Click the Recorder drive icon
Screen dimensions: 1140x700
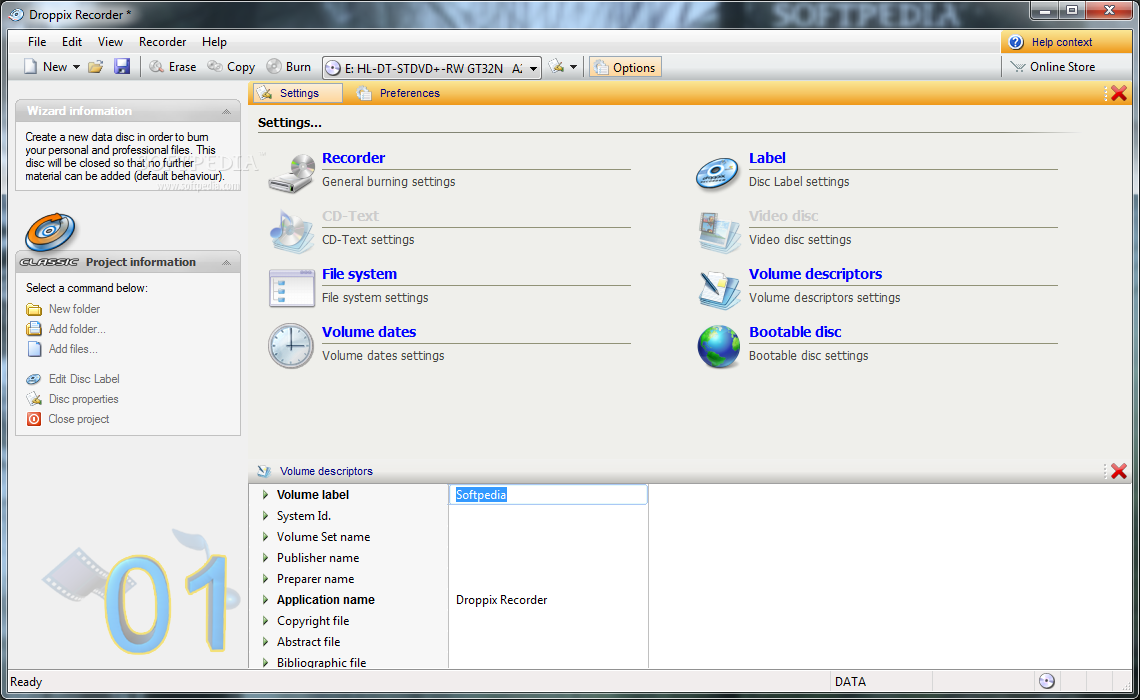click(x=291, y=173)
